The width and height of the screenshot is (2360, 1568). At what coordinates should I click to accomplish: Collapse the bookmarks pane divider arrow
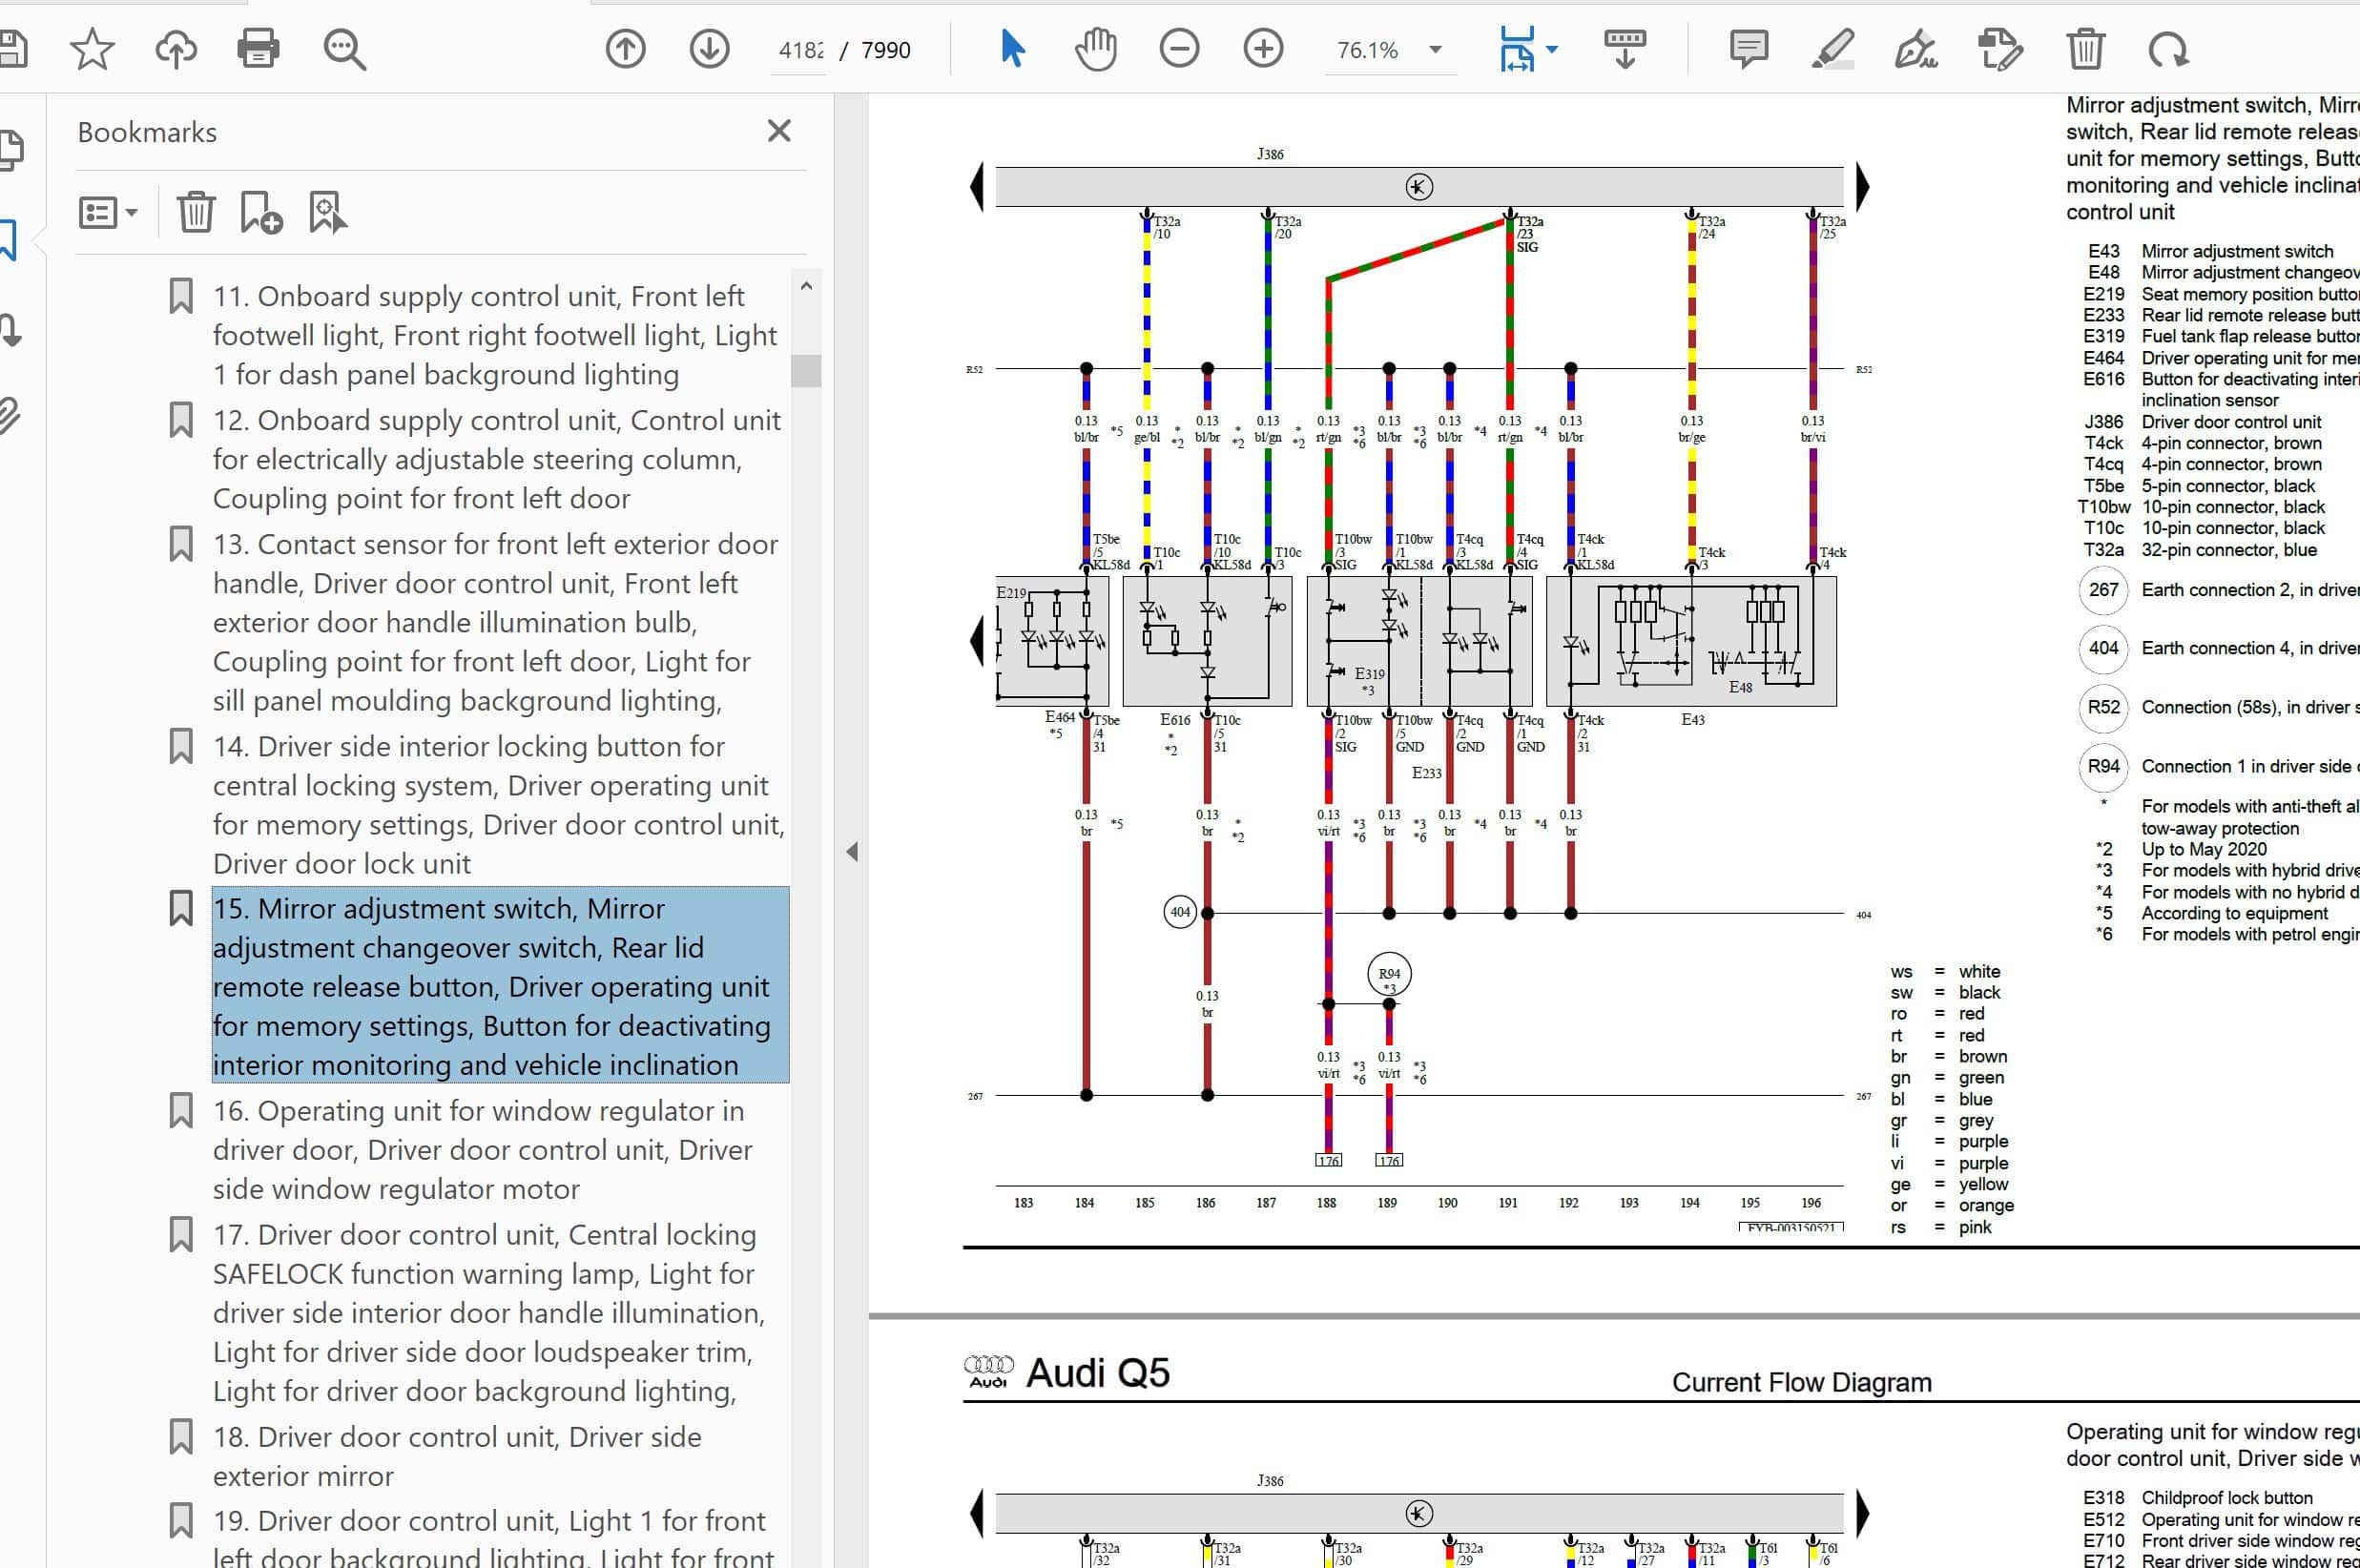852,851
